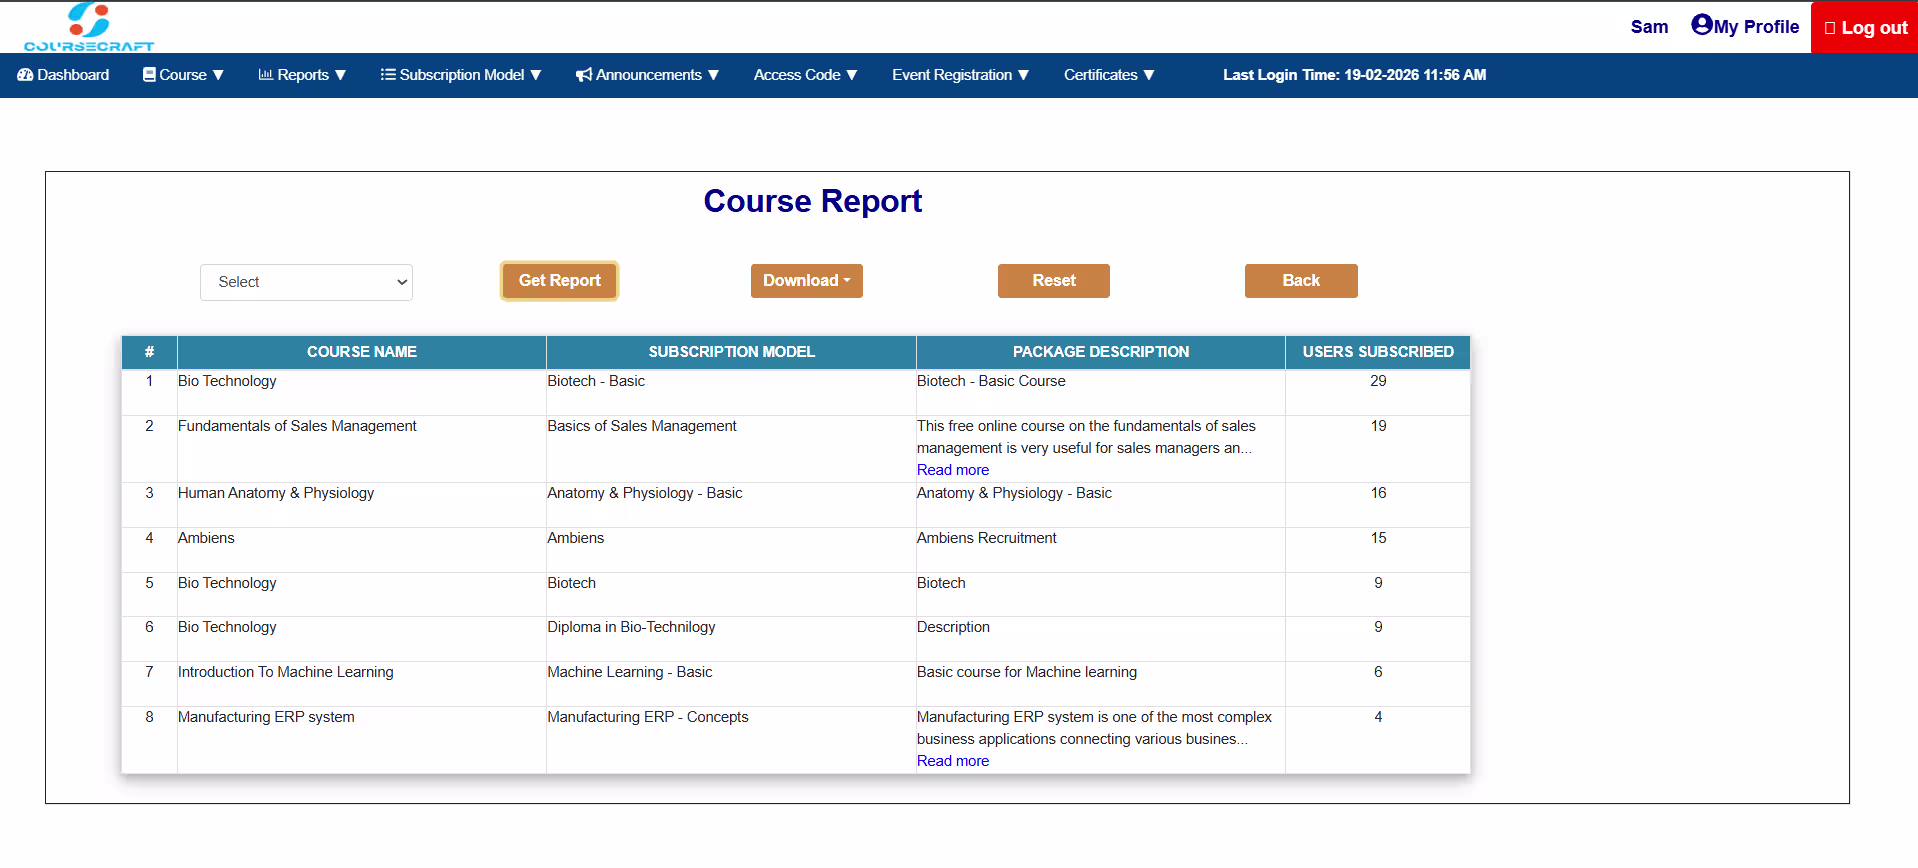Expand the Reports menu arrow
Image resolution: width=1918 pixels, height=868 pixels.
pyautogui.click(x=340, y=75)
